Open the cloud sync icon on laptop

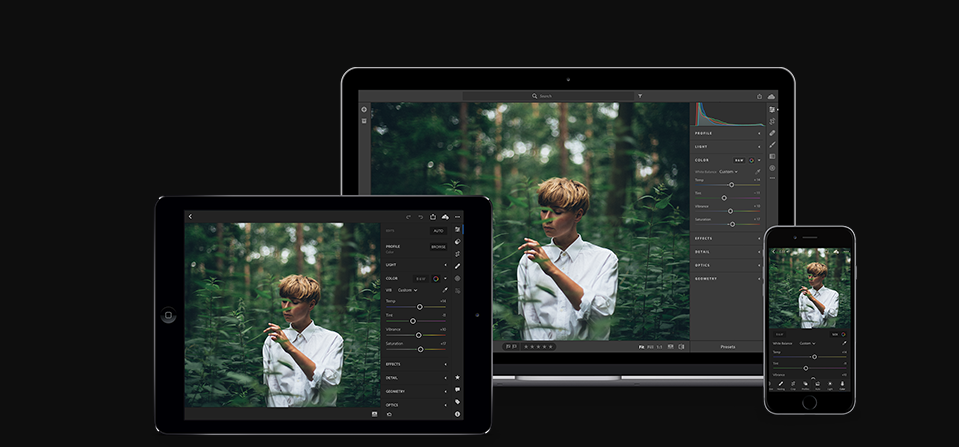772,96
